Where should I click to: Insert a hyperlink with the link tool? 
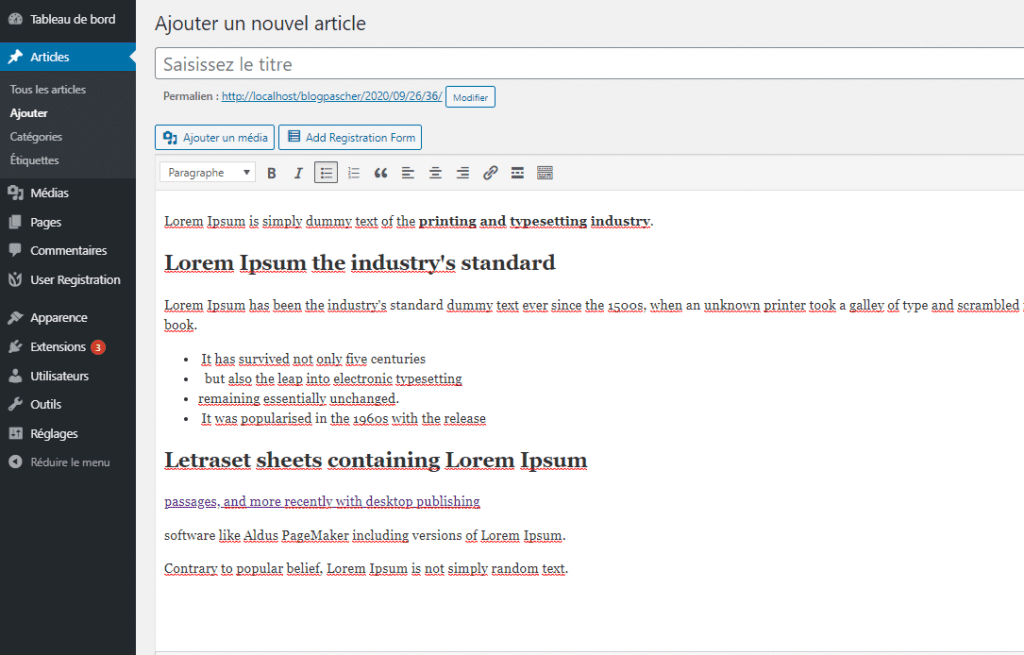coord(489,172)
